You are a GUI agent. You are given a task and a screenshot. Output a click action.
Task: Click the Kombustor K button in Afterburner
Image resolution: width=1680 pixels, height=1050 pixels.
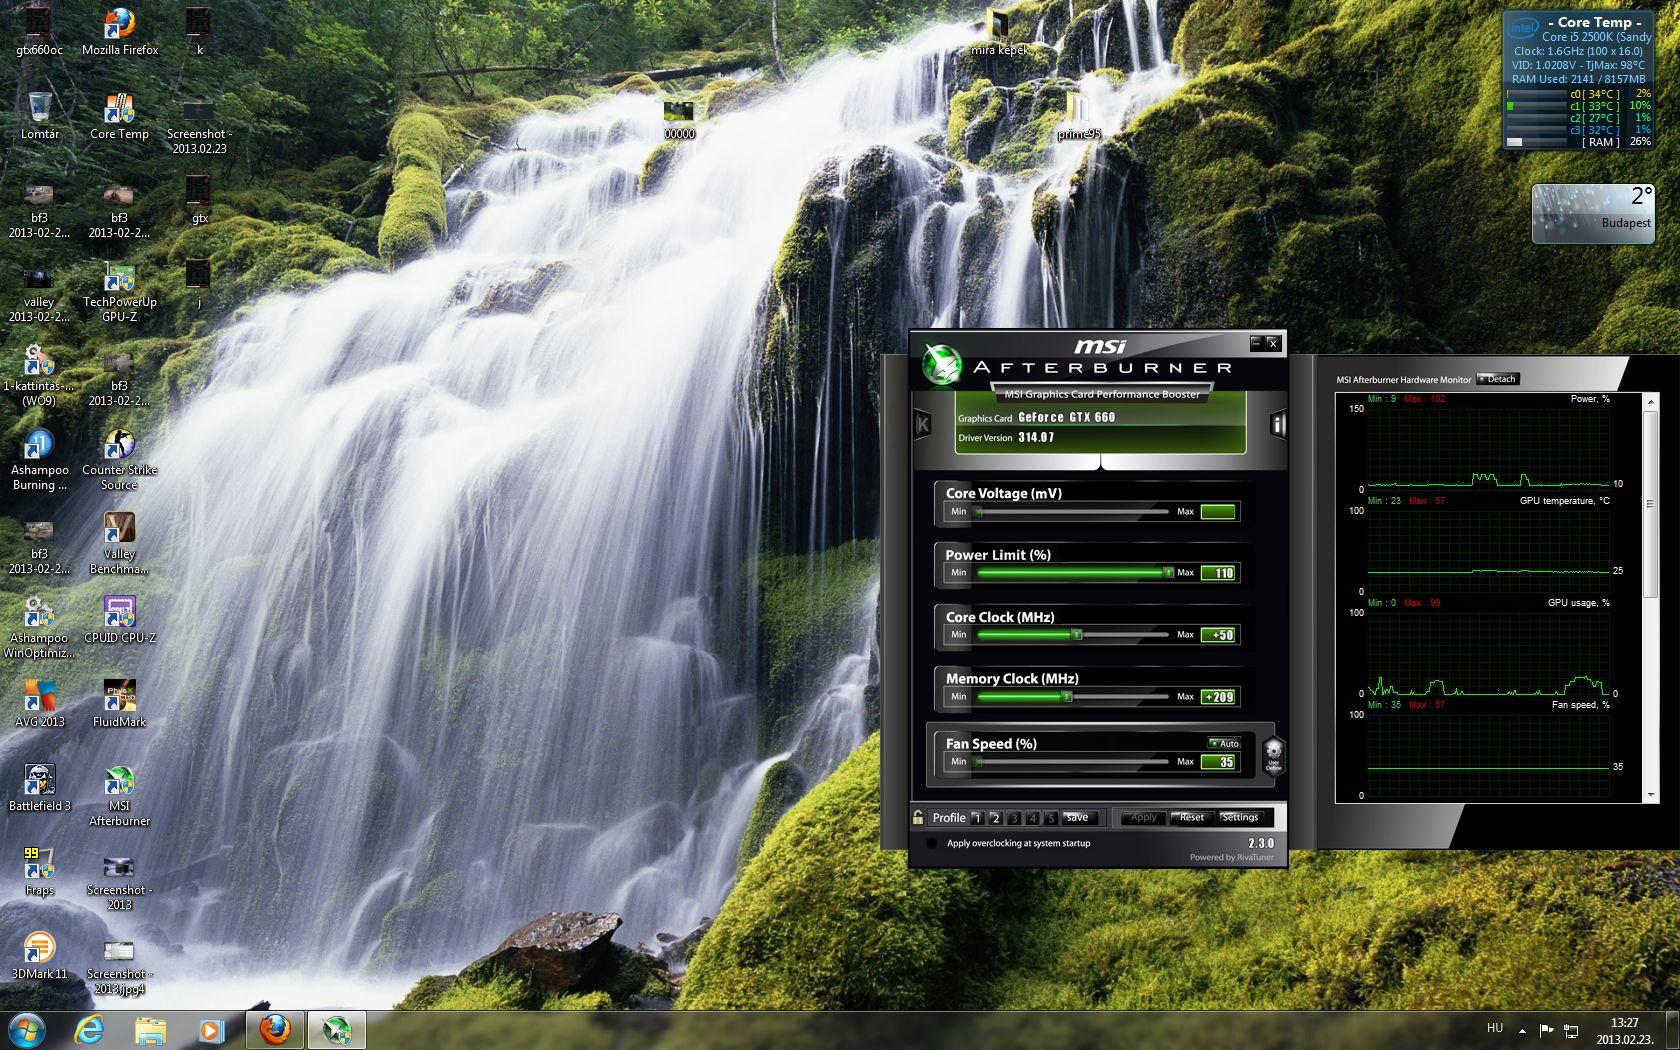922,425
